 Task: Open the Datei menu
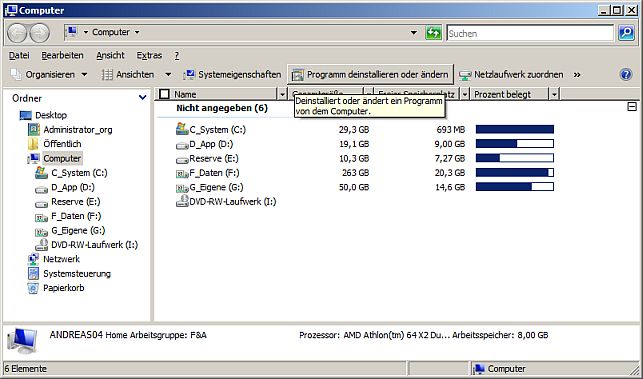19,55
